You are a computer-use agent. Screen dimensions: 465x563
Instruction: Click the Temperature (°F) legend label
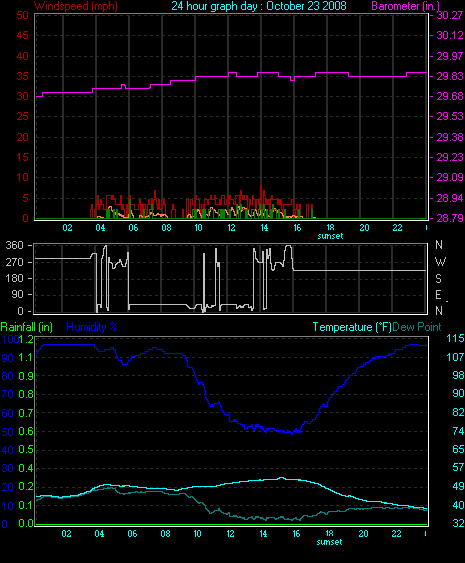352,327
